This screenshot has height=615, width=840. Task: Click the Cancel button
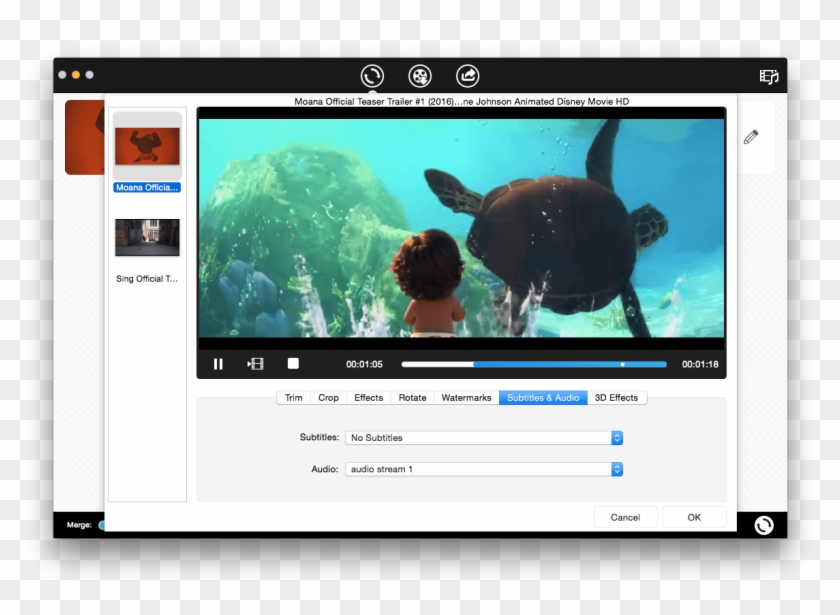[x=625, y=518]
